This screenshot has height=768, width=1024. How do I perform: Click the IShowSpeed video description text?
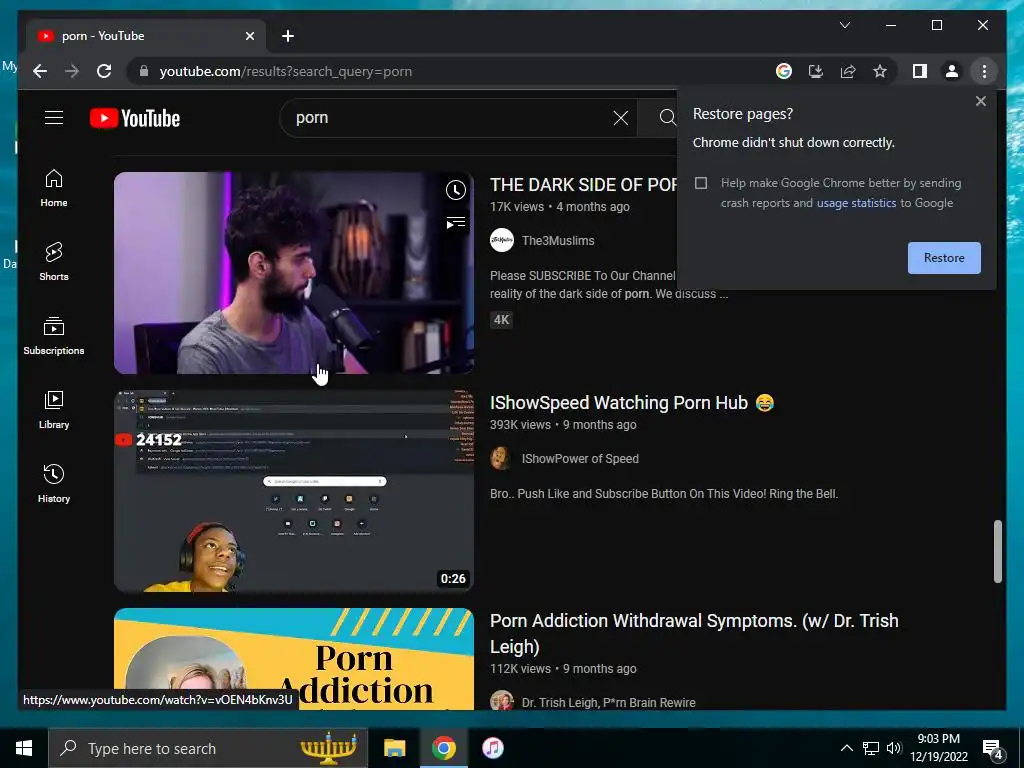[664, 494]
